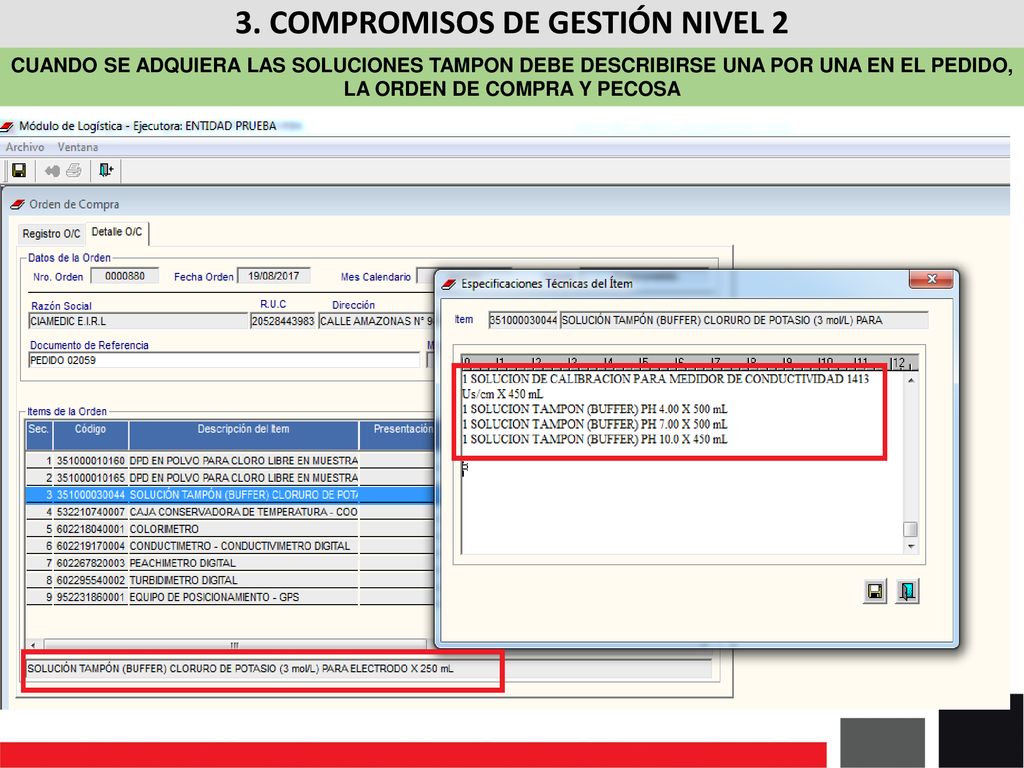Click the R.U.C field 20528443983
This screenshot has height=768, width=1024.
click(x=283, y=321)
